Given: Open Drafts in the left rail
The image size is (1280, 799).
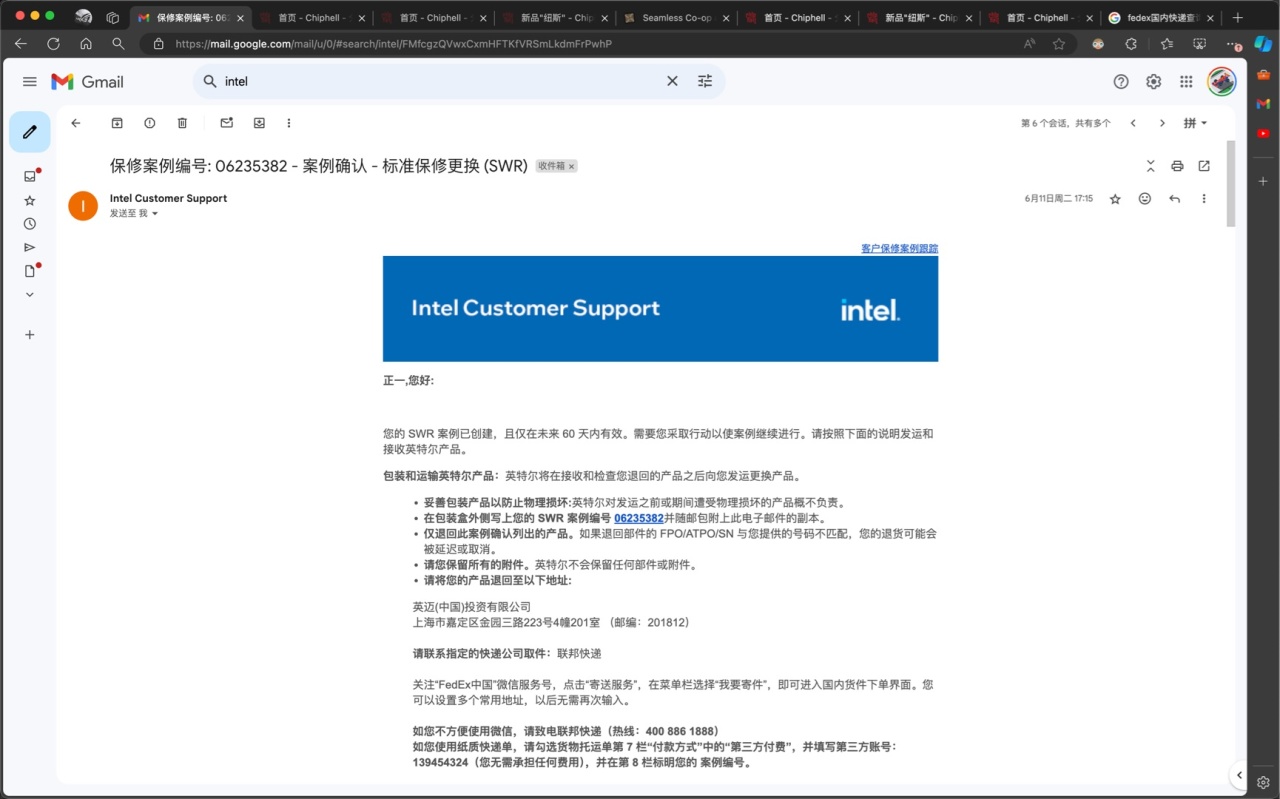Looking at the screenshot, I should pyautogui.click(x=30, y=271).
